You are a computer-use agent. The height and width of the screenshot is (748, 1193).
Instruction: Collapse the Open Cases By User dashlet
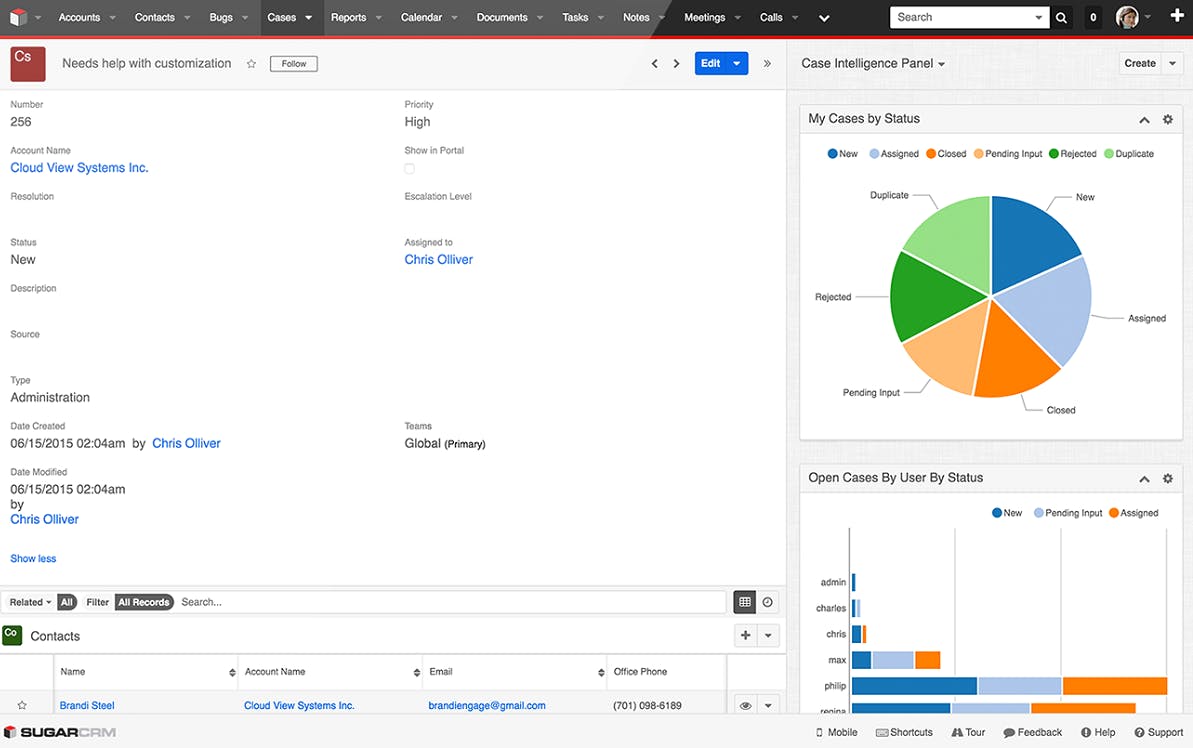1144,478
